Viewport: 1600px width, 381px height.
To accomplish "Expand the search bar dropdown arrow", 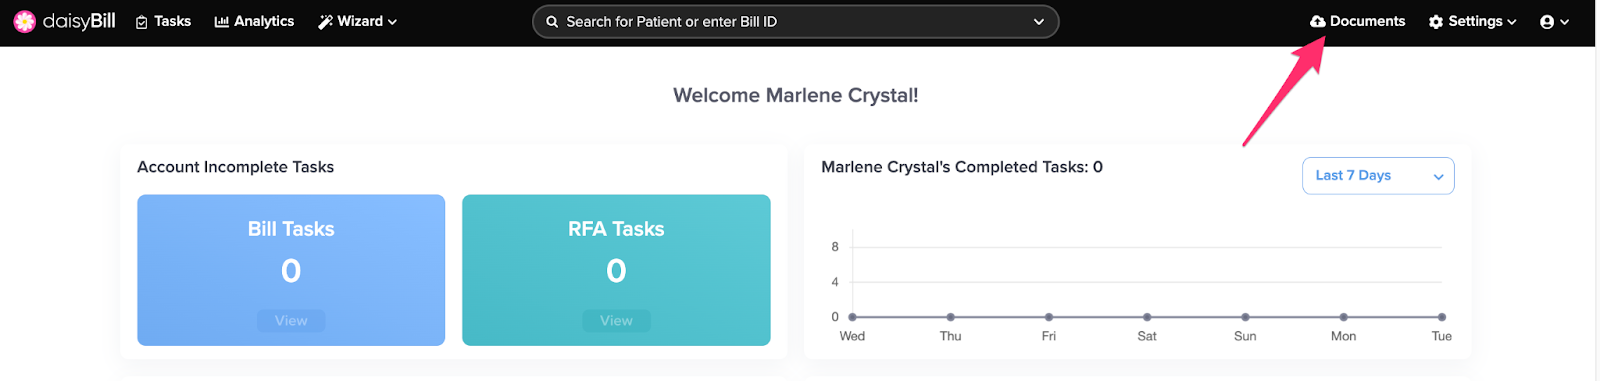I will pyautogui.click(x=1039, y=22).
